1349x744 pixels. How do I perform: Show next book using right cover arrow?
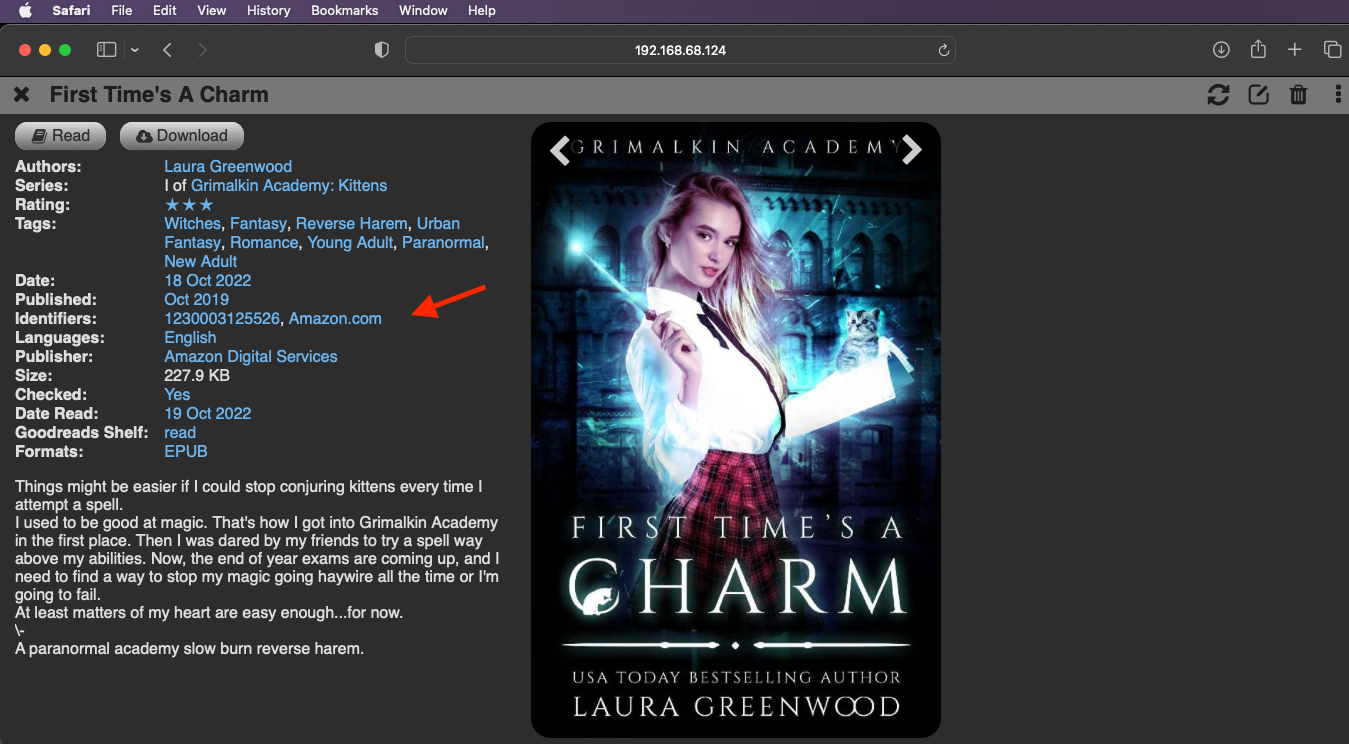[912, 150]
